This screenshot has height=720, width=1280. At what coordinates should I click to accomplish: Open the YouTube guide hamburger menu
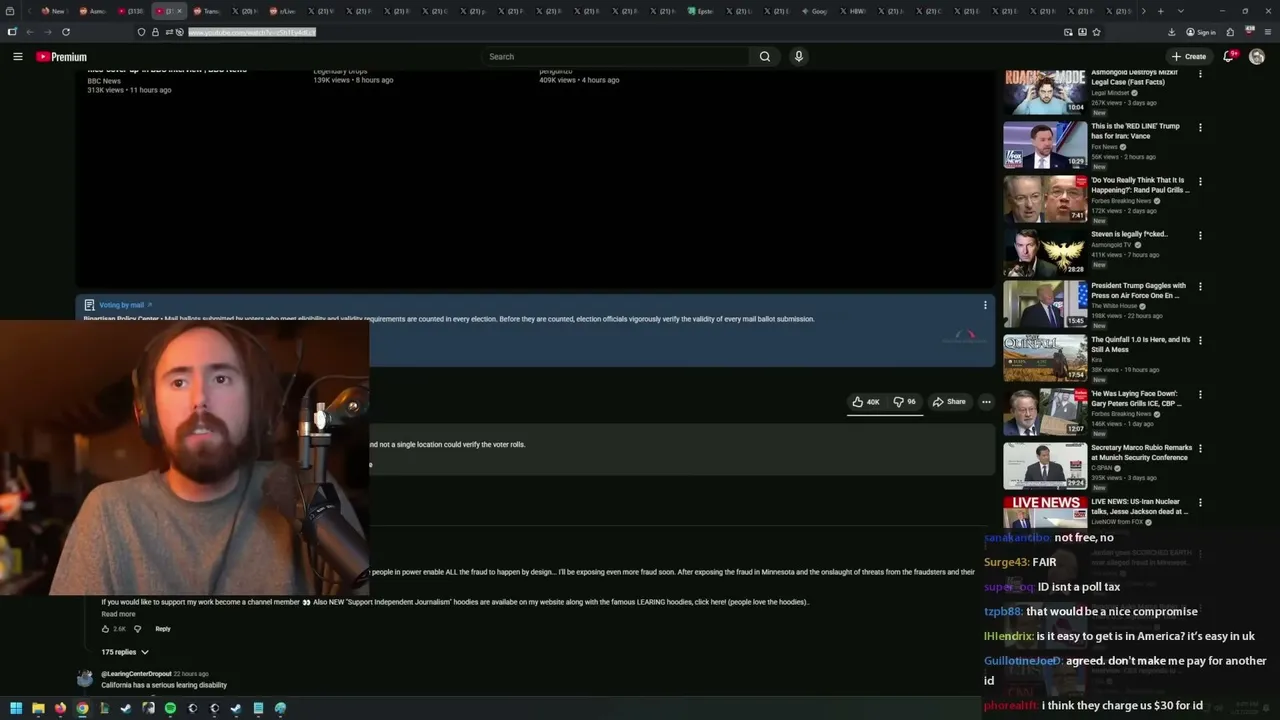pos(17,57)
